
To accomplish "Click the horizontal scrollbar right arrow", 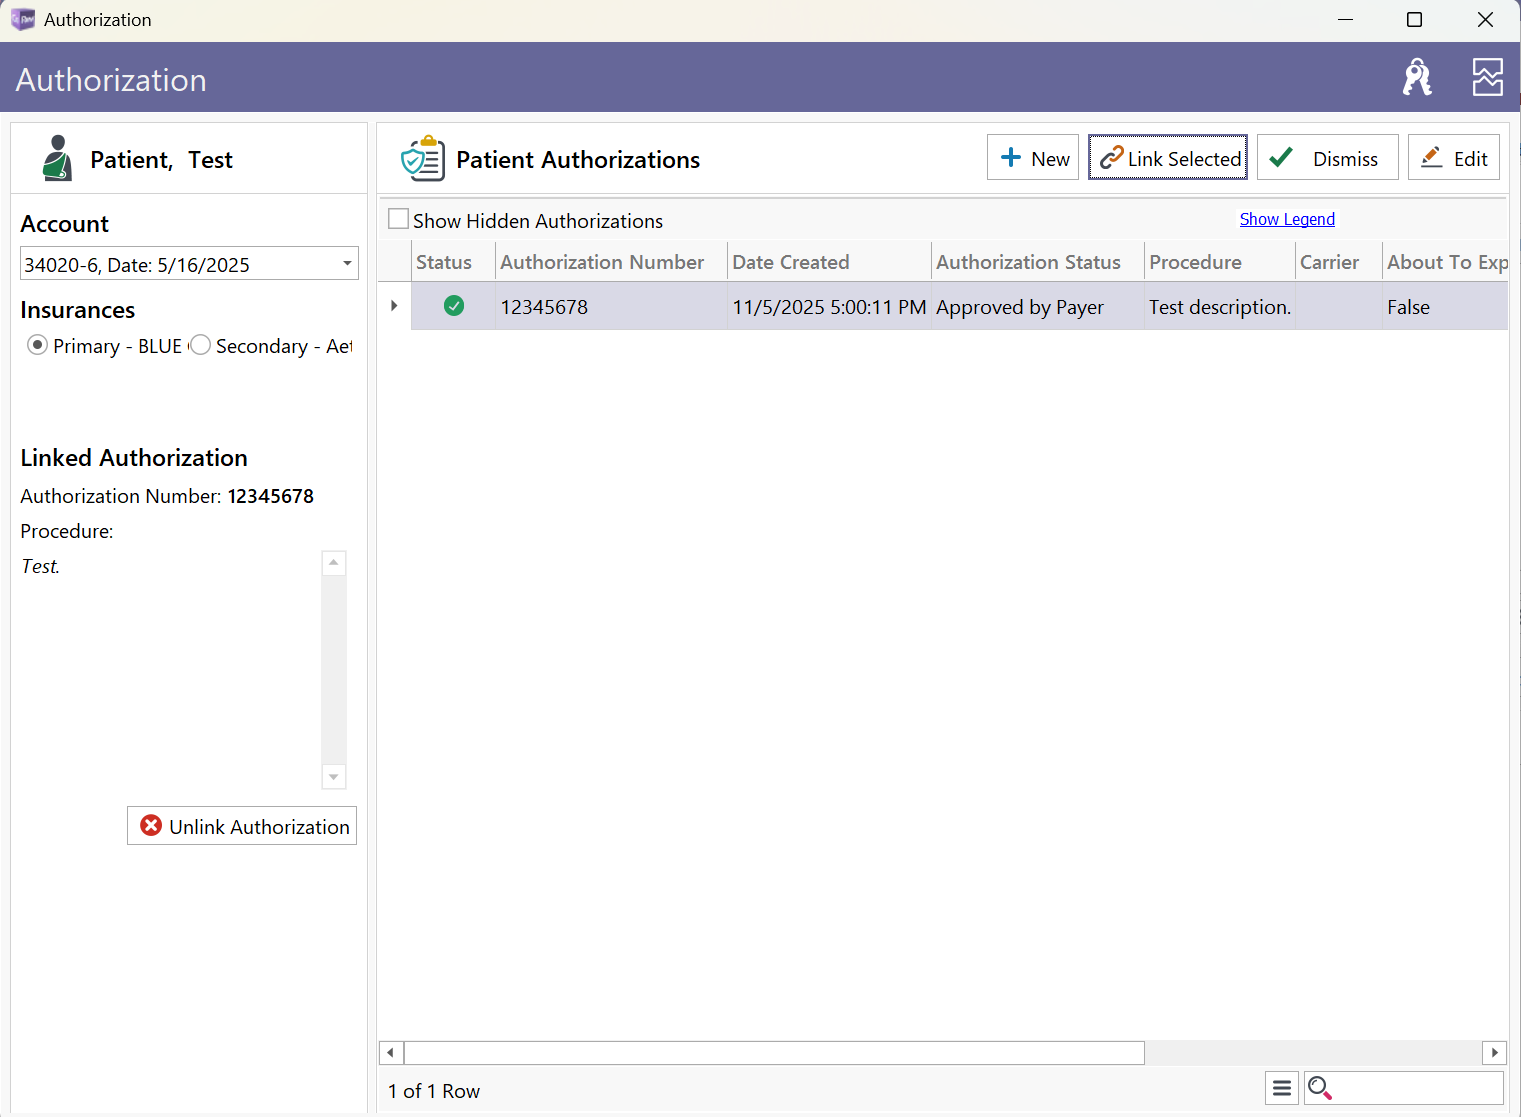I will (x=1494, y=1052).
